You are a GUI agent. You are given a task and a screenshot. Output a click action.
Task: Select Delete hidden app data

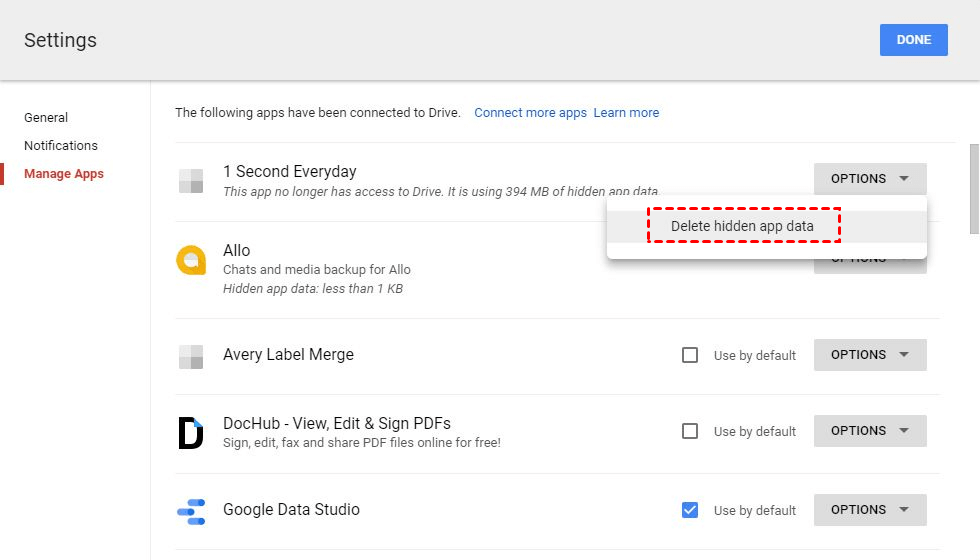[x=743, y=226]
